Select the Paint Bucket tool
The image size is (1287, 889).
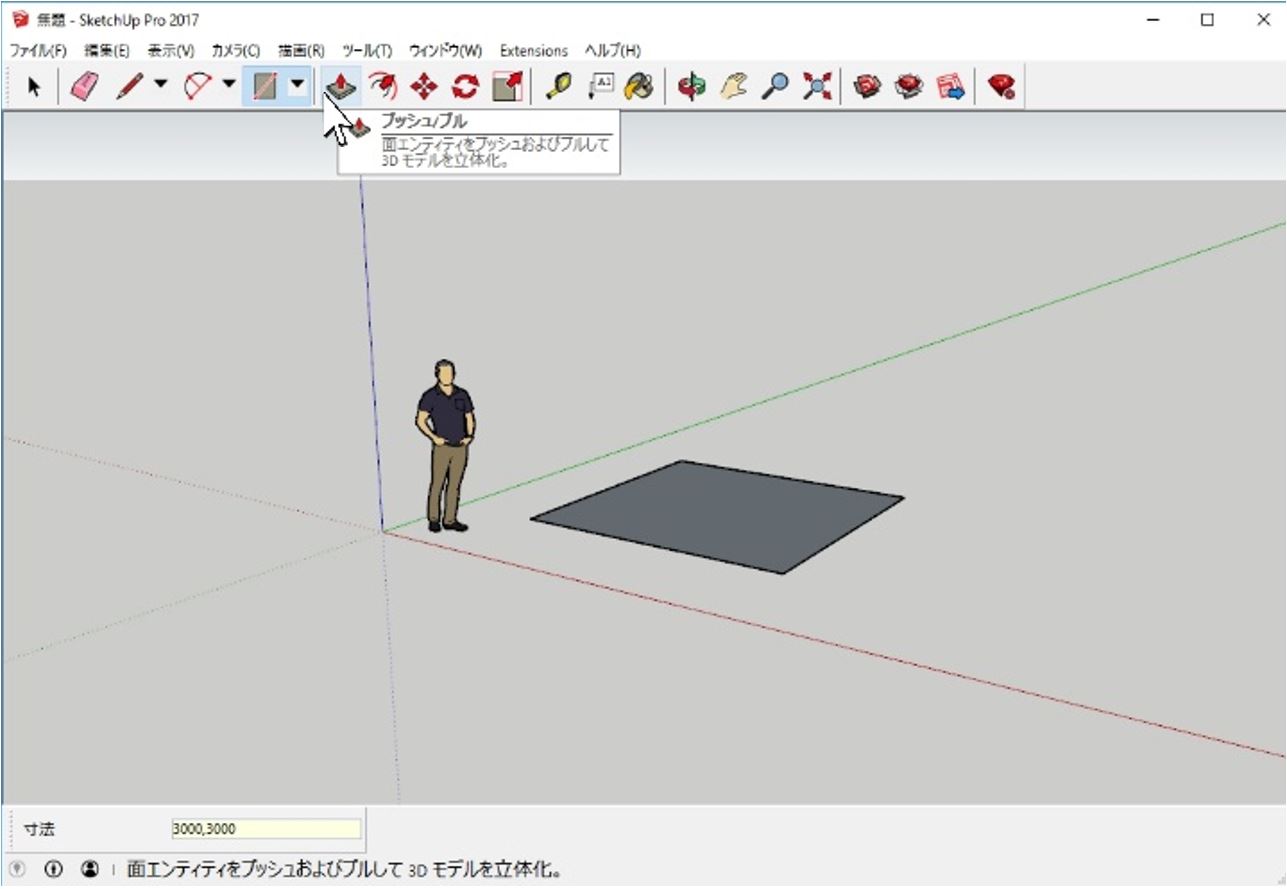[638, 87]
